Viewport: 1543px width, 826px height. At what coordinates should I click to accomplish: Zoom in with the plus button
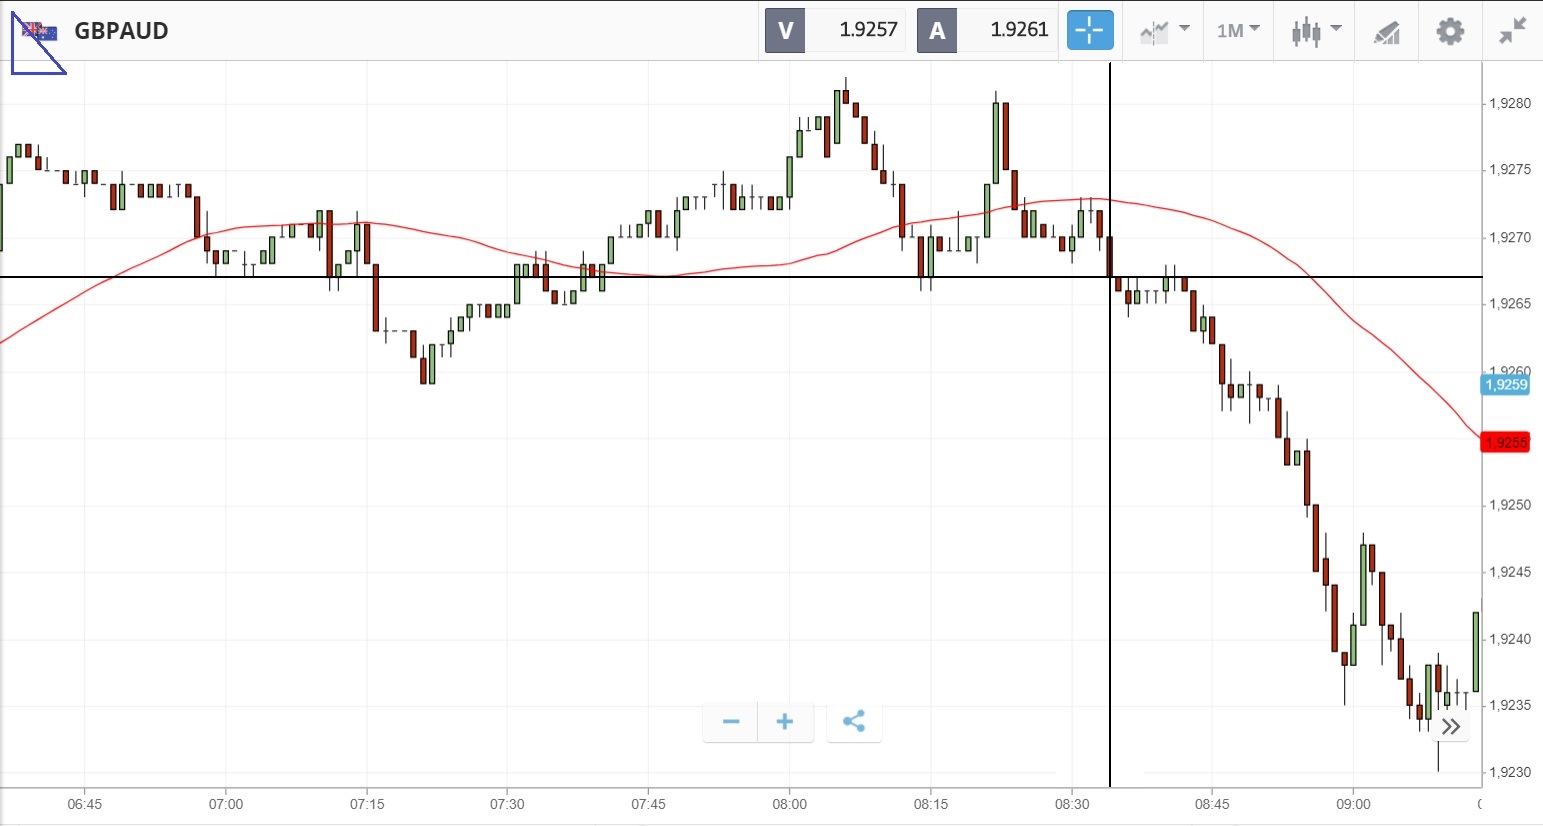point(785,722)
